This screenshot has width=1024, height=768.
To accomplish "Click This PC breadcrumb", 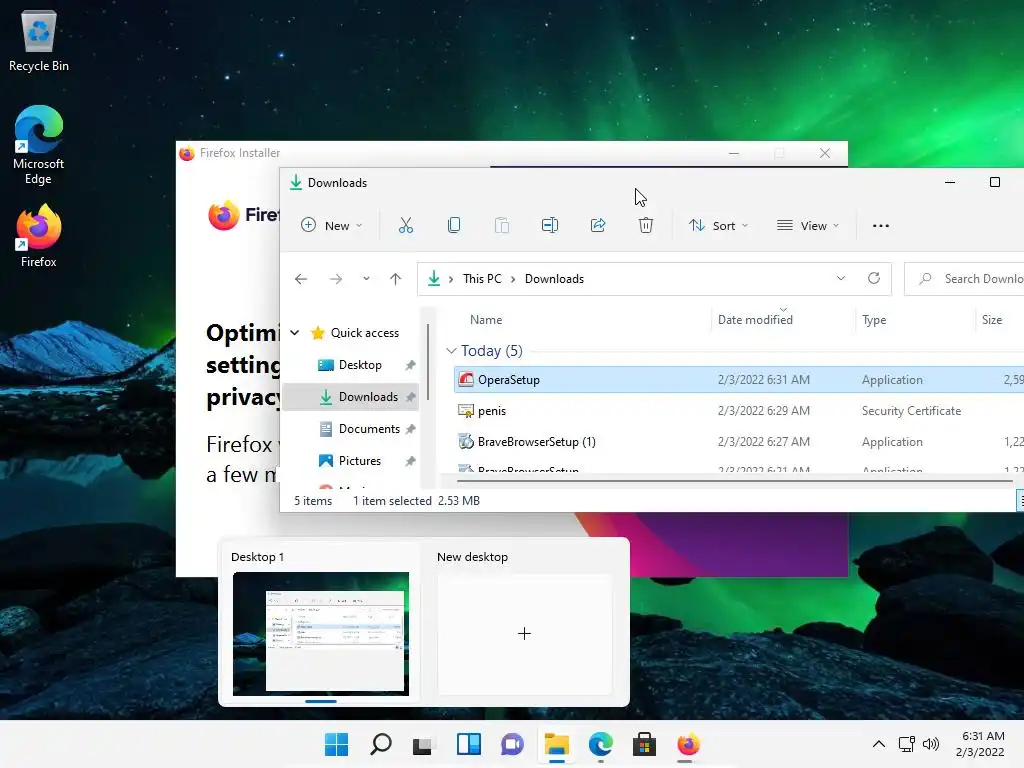I will tap(482, 279).
